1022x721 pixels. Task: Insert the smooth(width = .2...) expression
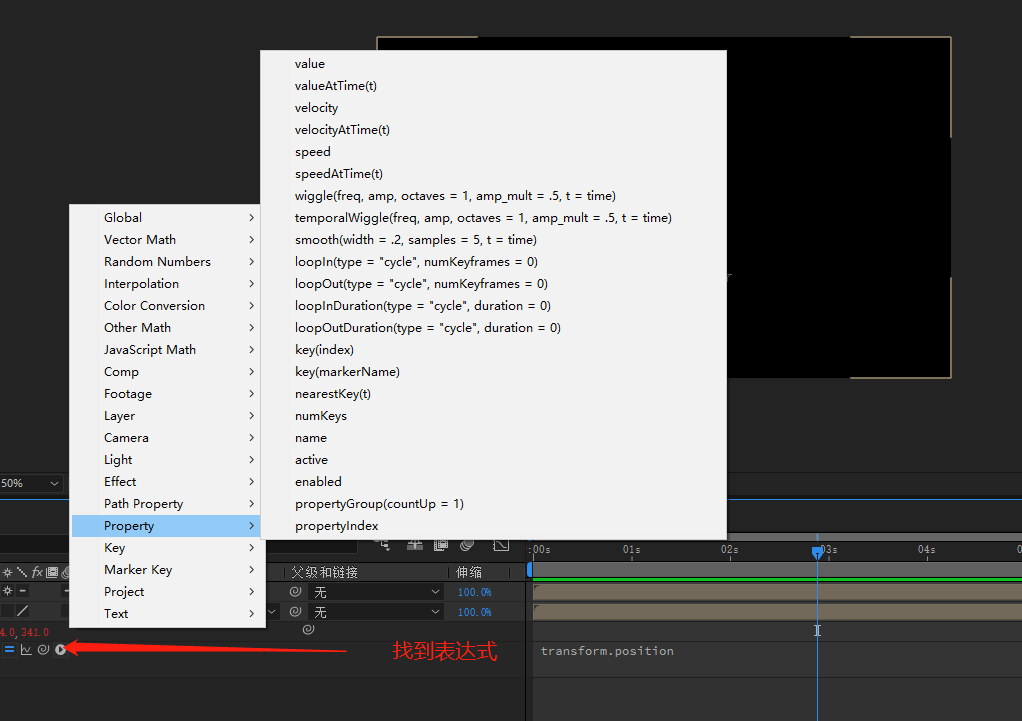pyautogui.click(x=493, y=240)
